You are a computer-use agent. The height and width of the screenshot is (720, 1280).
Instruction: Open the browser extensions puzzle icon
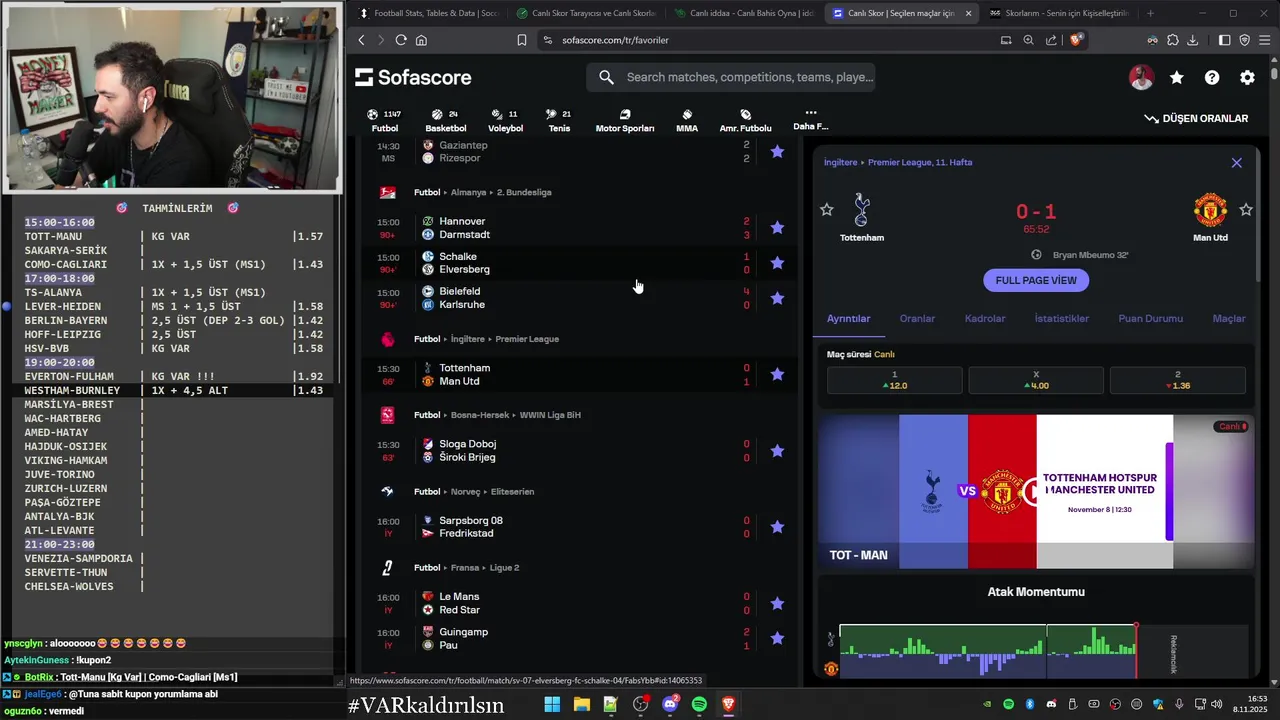pos(1172,40)
